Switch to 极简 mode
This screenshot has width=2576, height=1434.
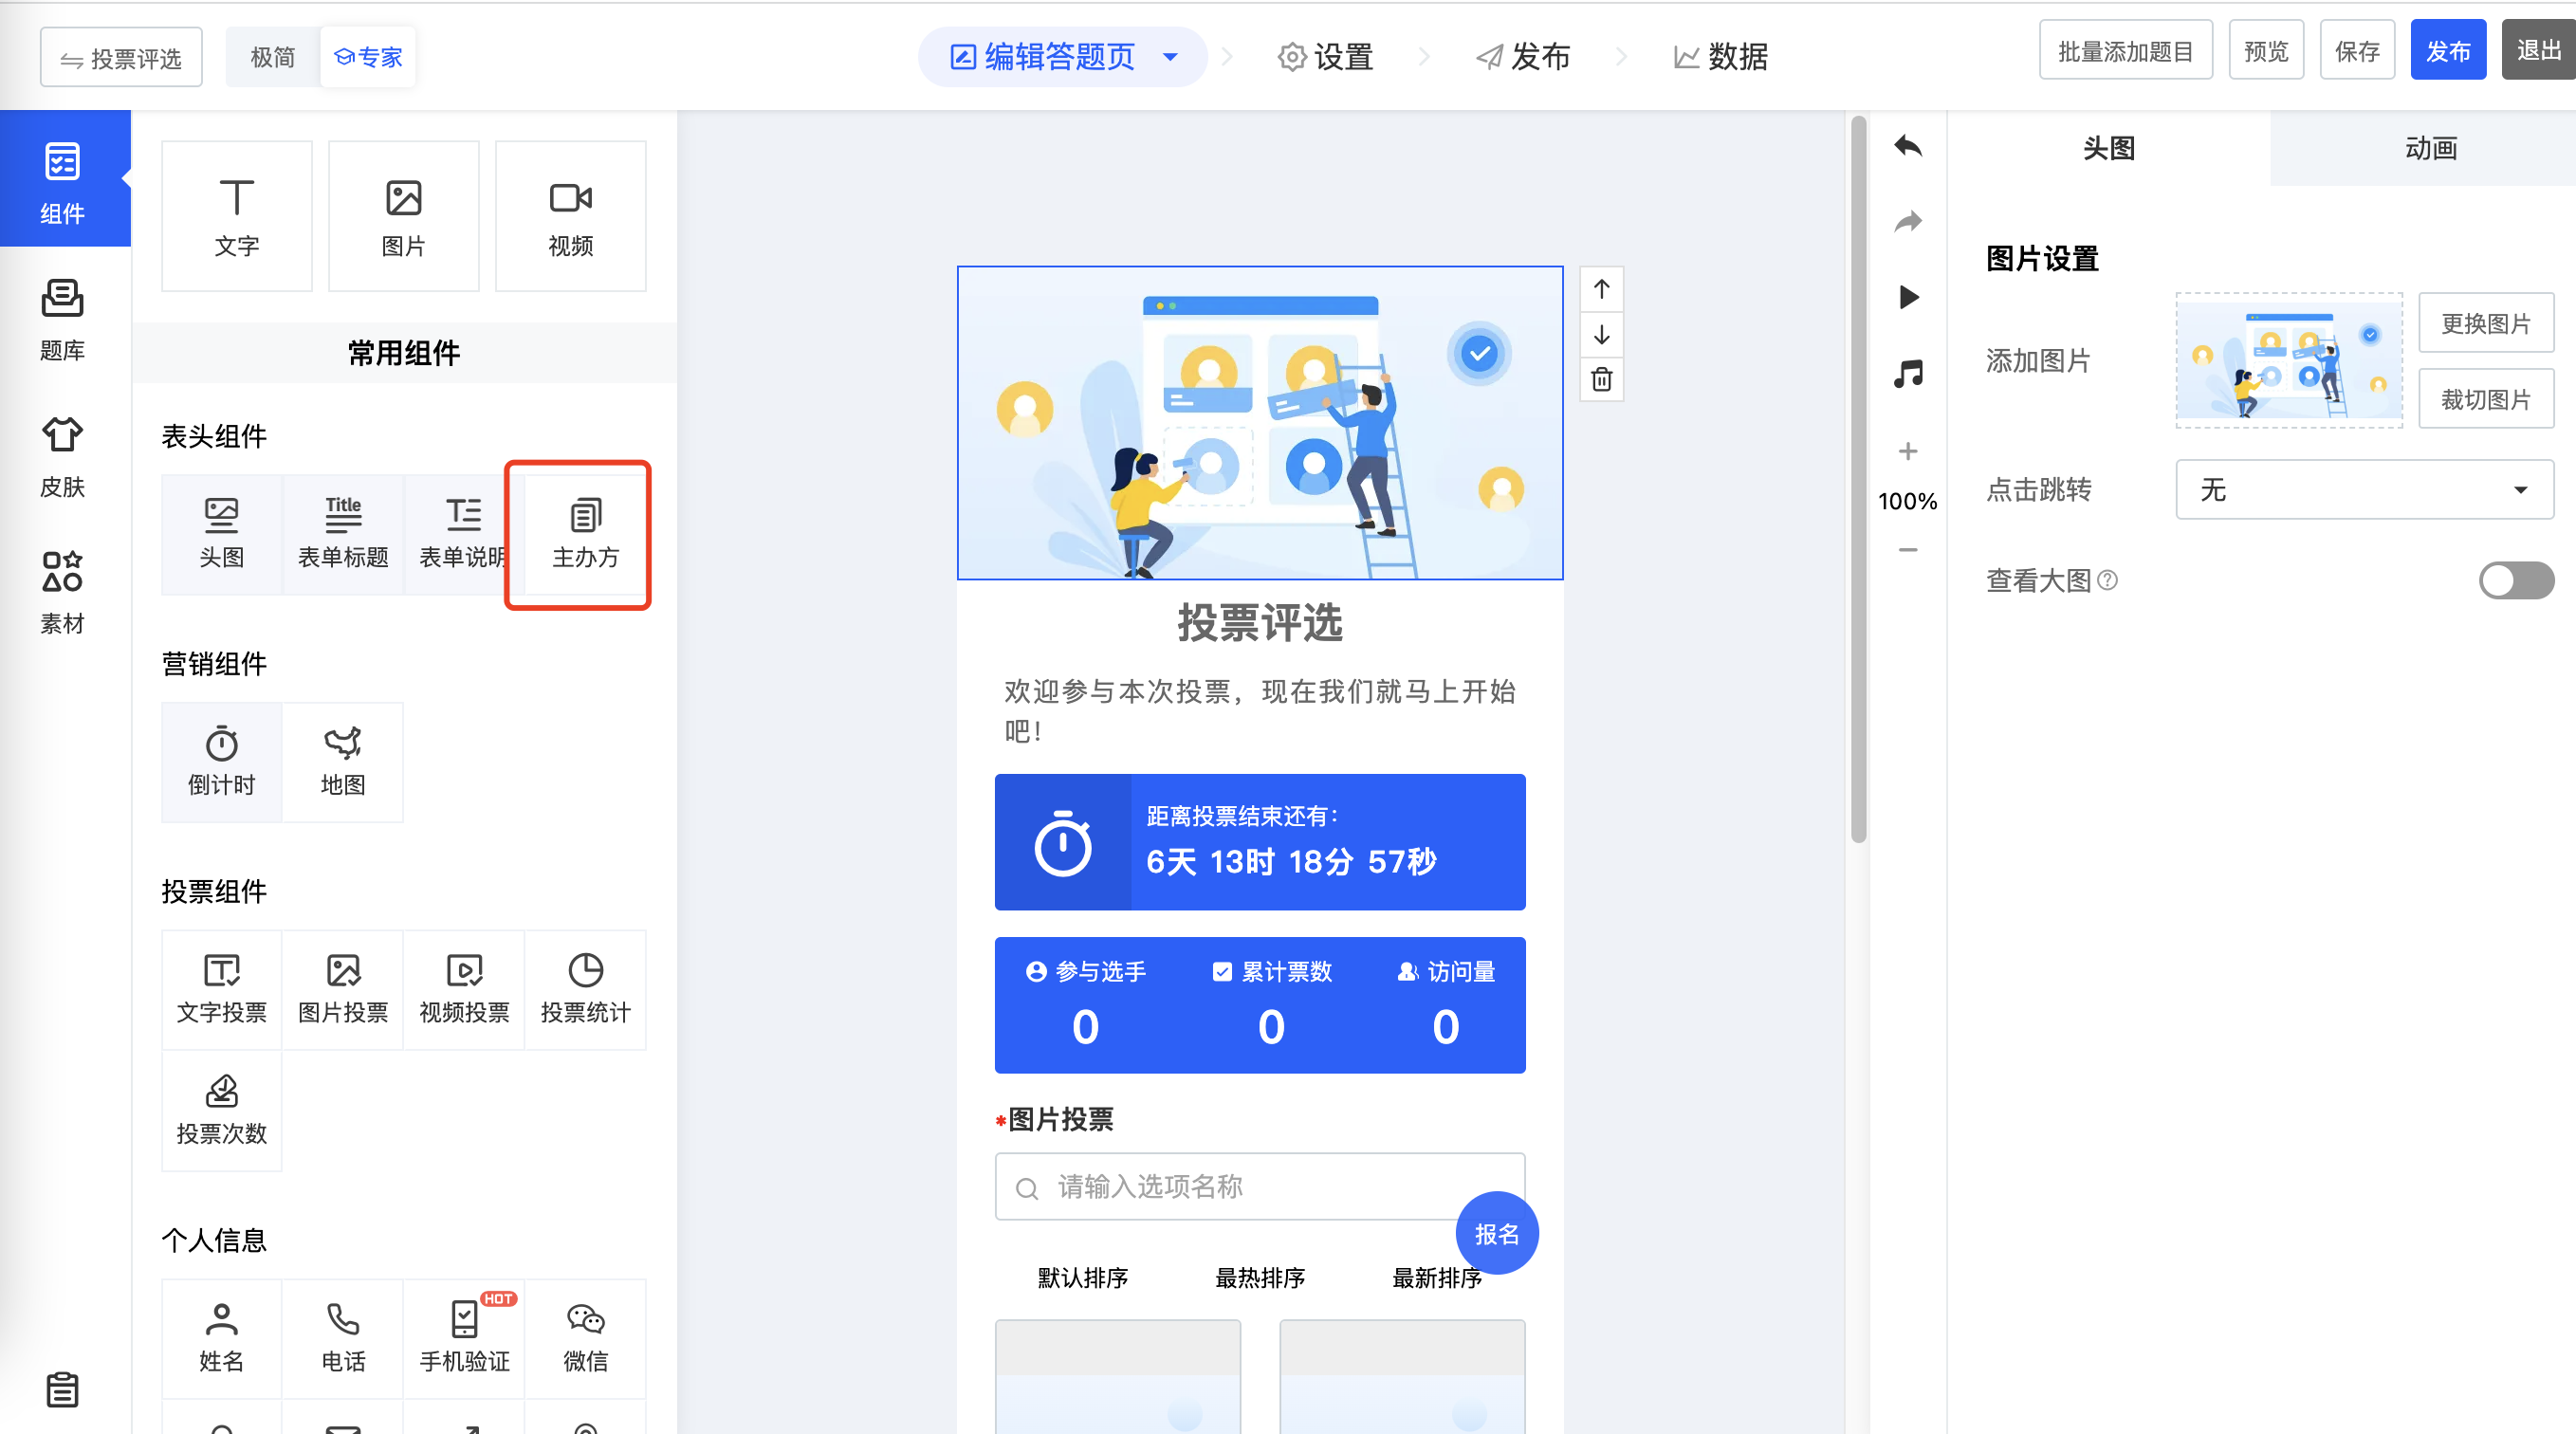(x=273, y=57)
